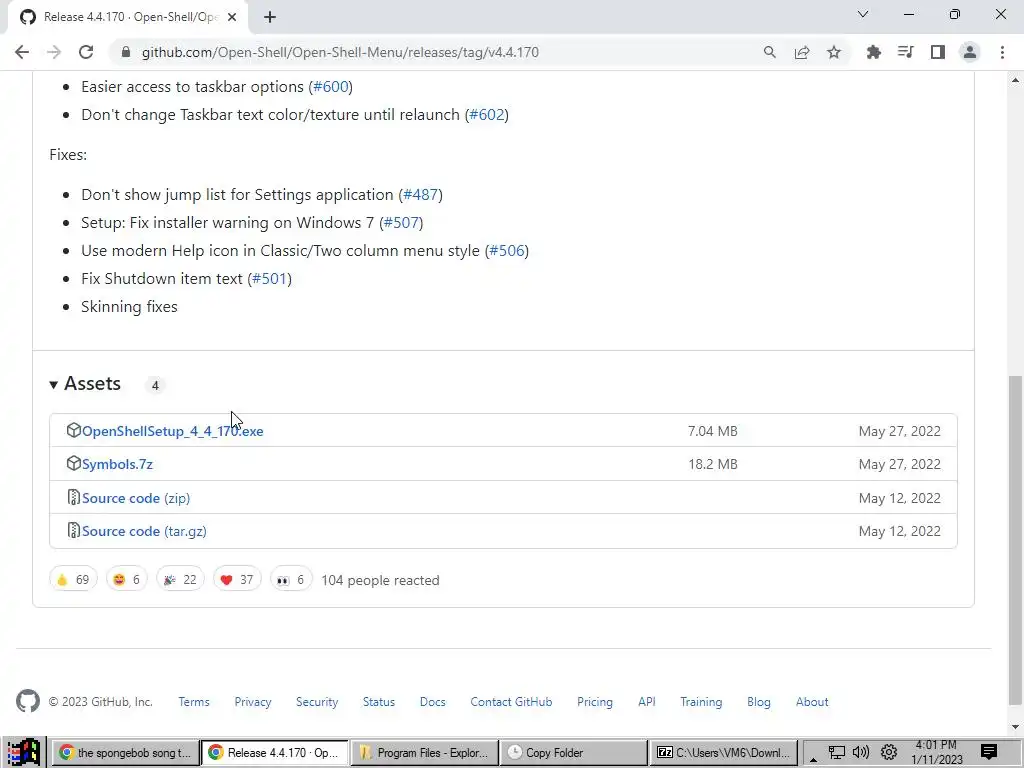Toggle the heart reaction with 37
The image size is (1024, 768).
237,579
